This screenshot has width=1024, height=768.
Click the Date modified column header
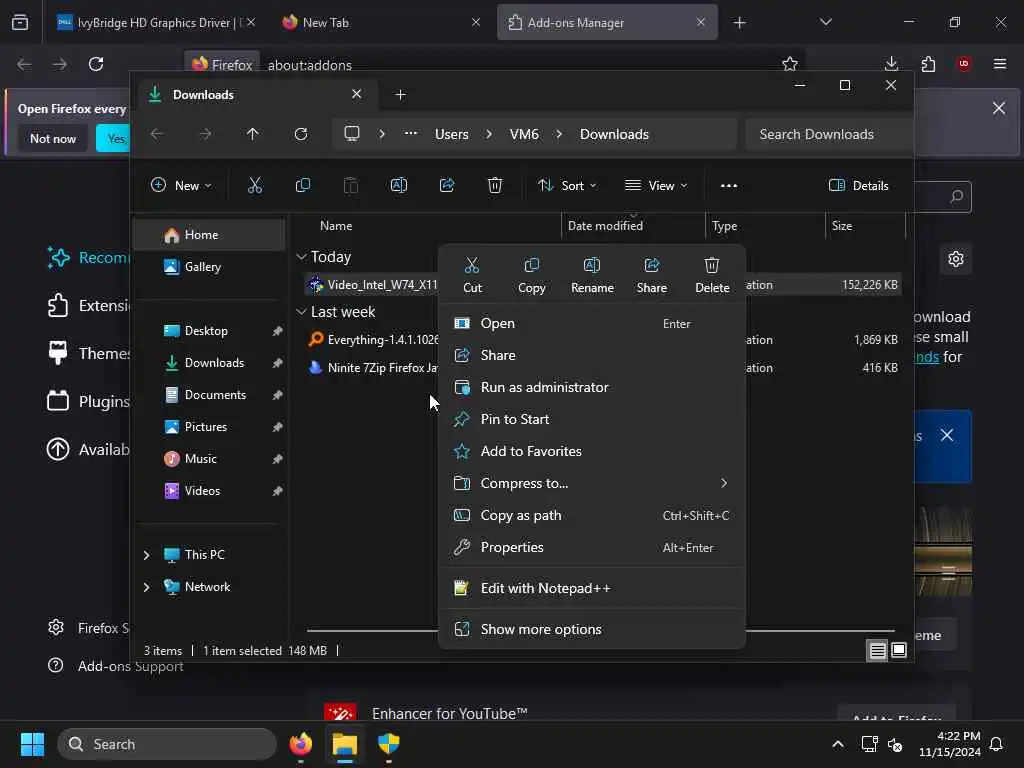coord(633,225)
